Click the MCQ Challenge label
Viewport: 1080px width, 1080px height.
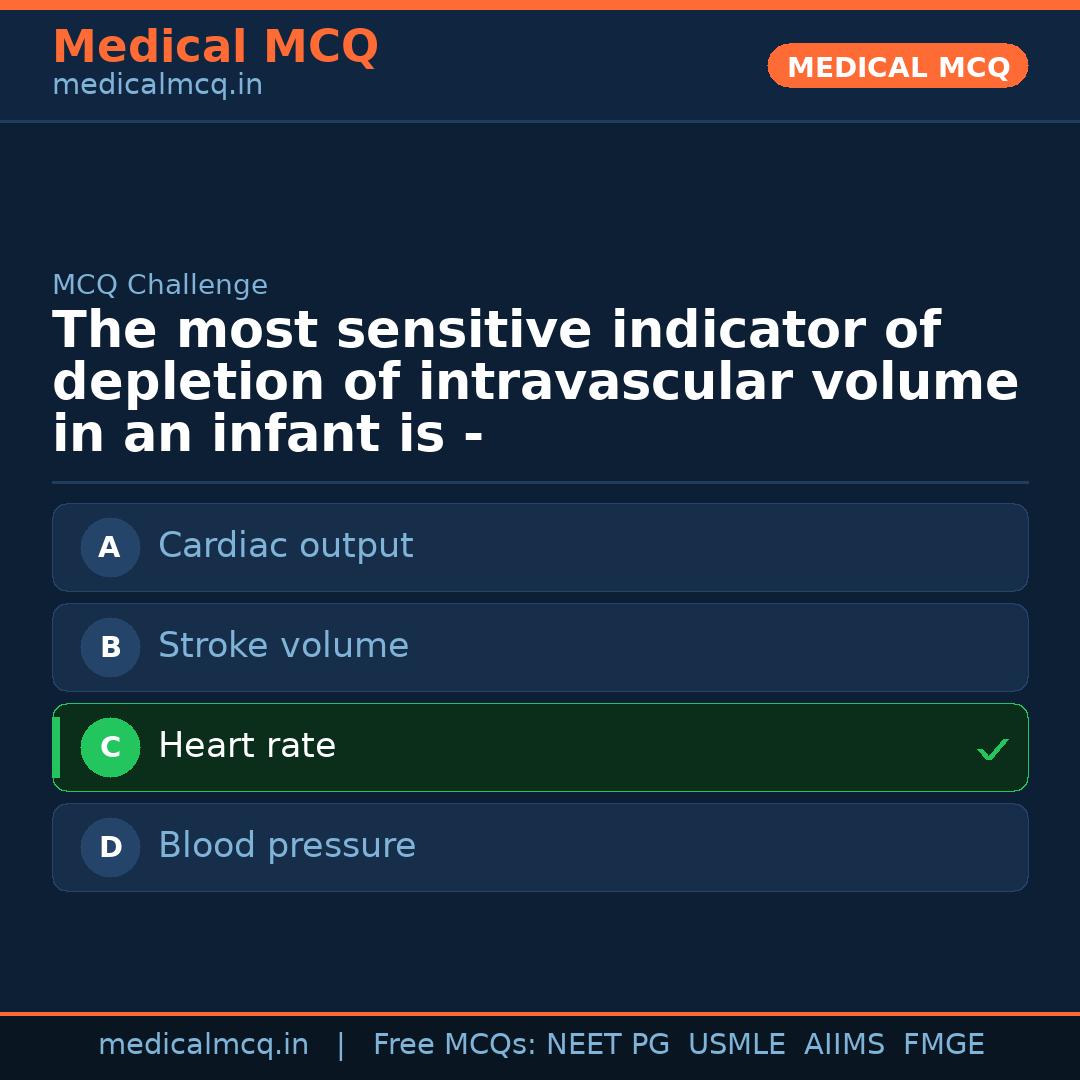point(160,285)
